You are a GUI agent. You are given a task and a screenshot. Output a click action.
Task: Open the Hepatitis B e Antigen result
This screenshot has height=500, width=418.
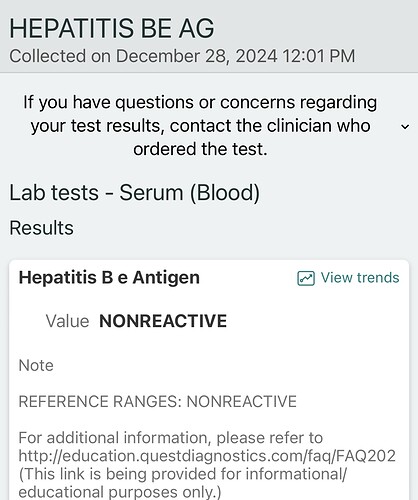tap(109, 278)
